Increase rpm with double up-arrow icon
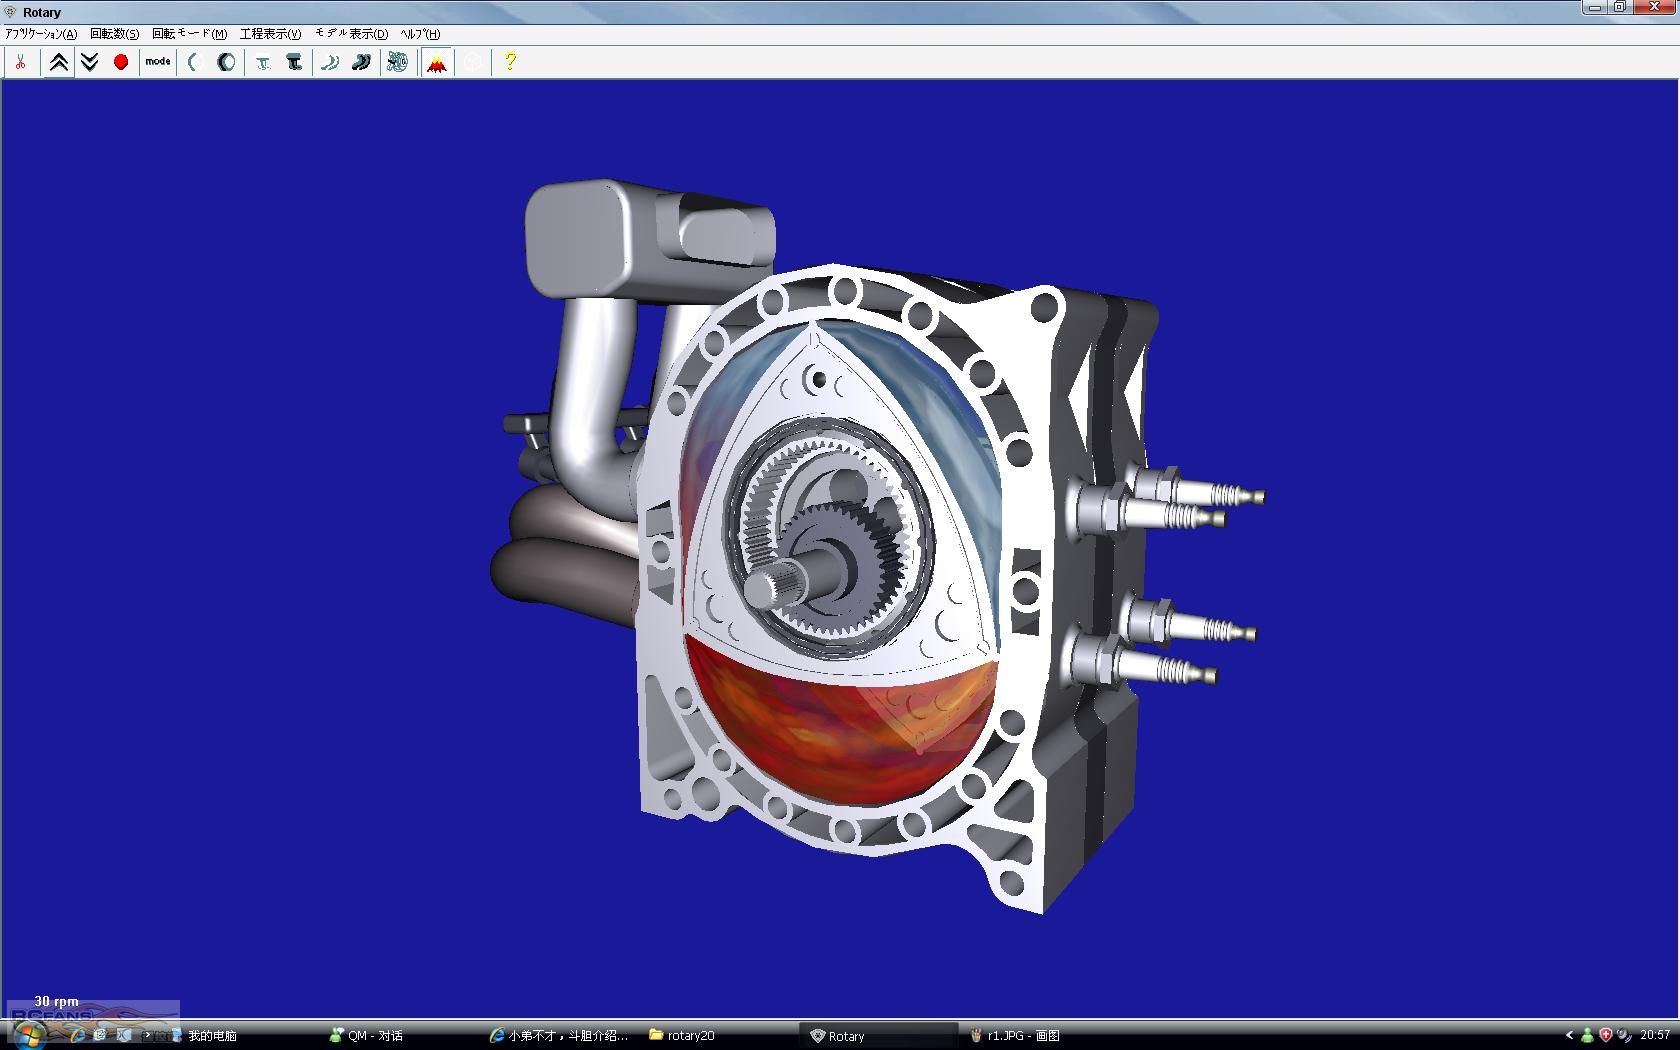1680x1050 pixels. 59,62
